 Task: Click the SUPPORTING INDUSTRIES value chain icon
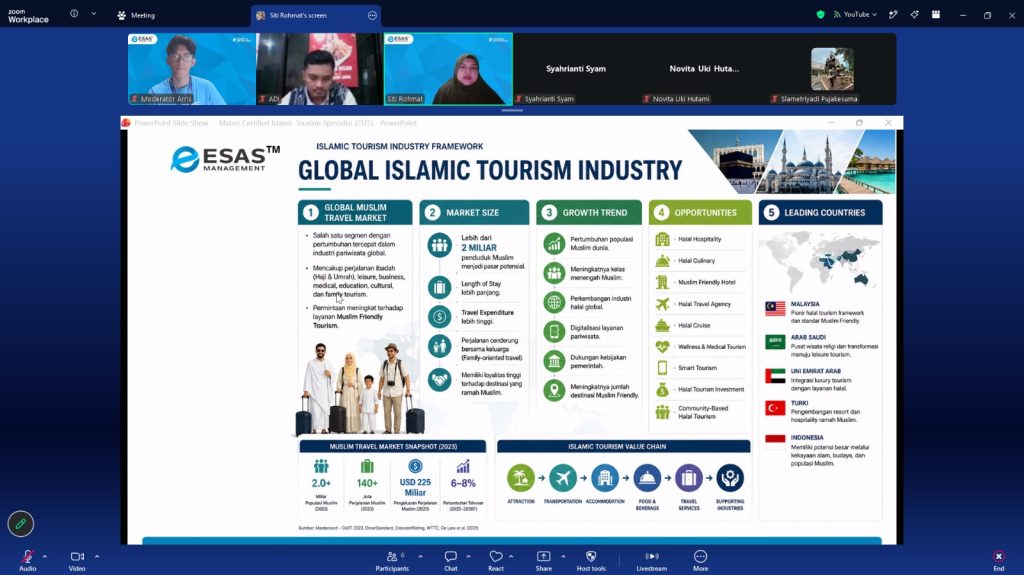point(729,478)
